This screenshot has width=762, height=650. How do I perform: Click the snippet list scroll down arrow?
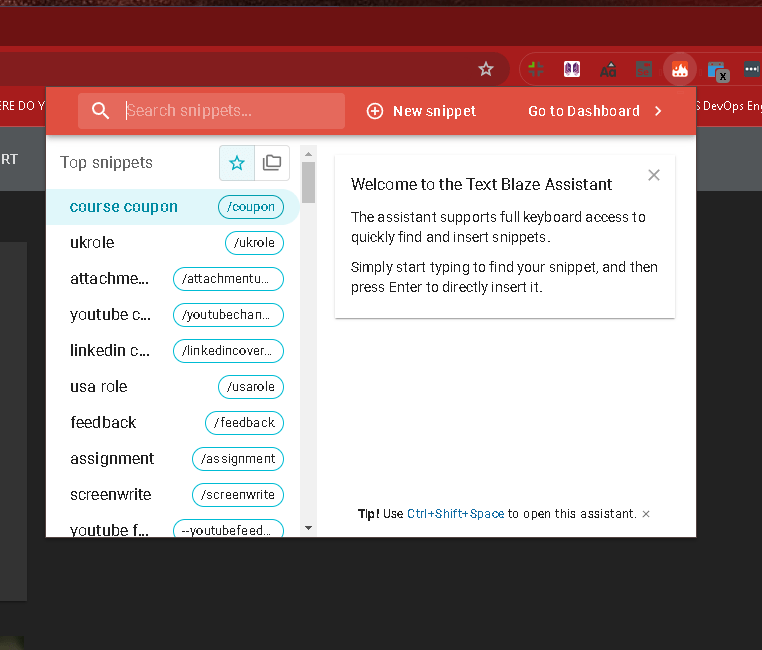pyautogui.click(x=308, y=528)
